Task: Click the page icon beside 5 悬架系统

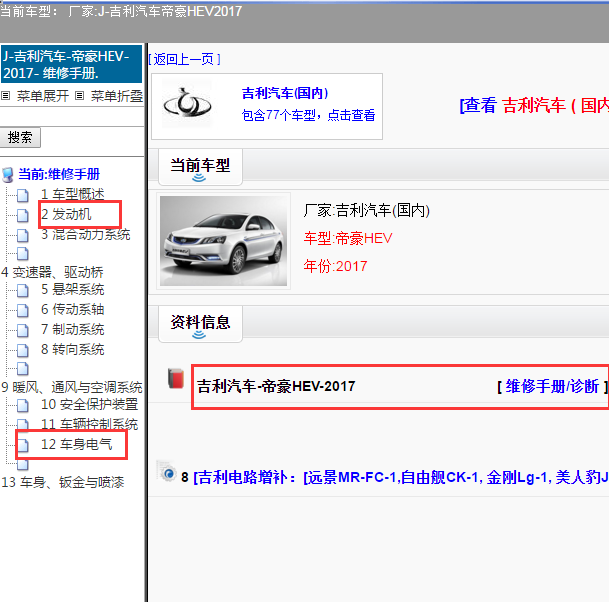Action: (23, 290)
